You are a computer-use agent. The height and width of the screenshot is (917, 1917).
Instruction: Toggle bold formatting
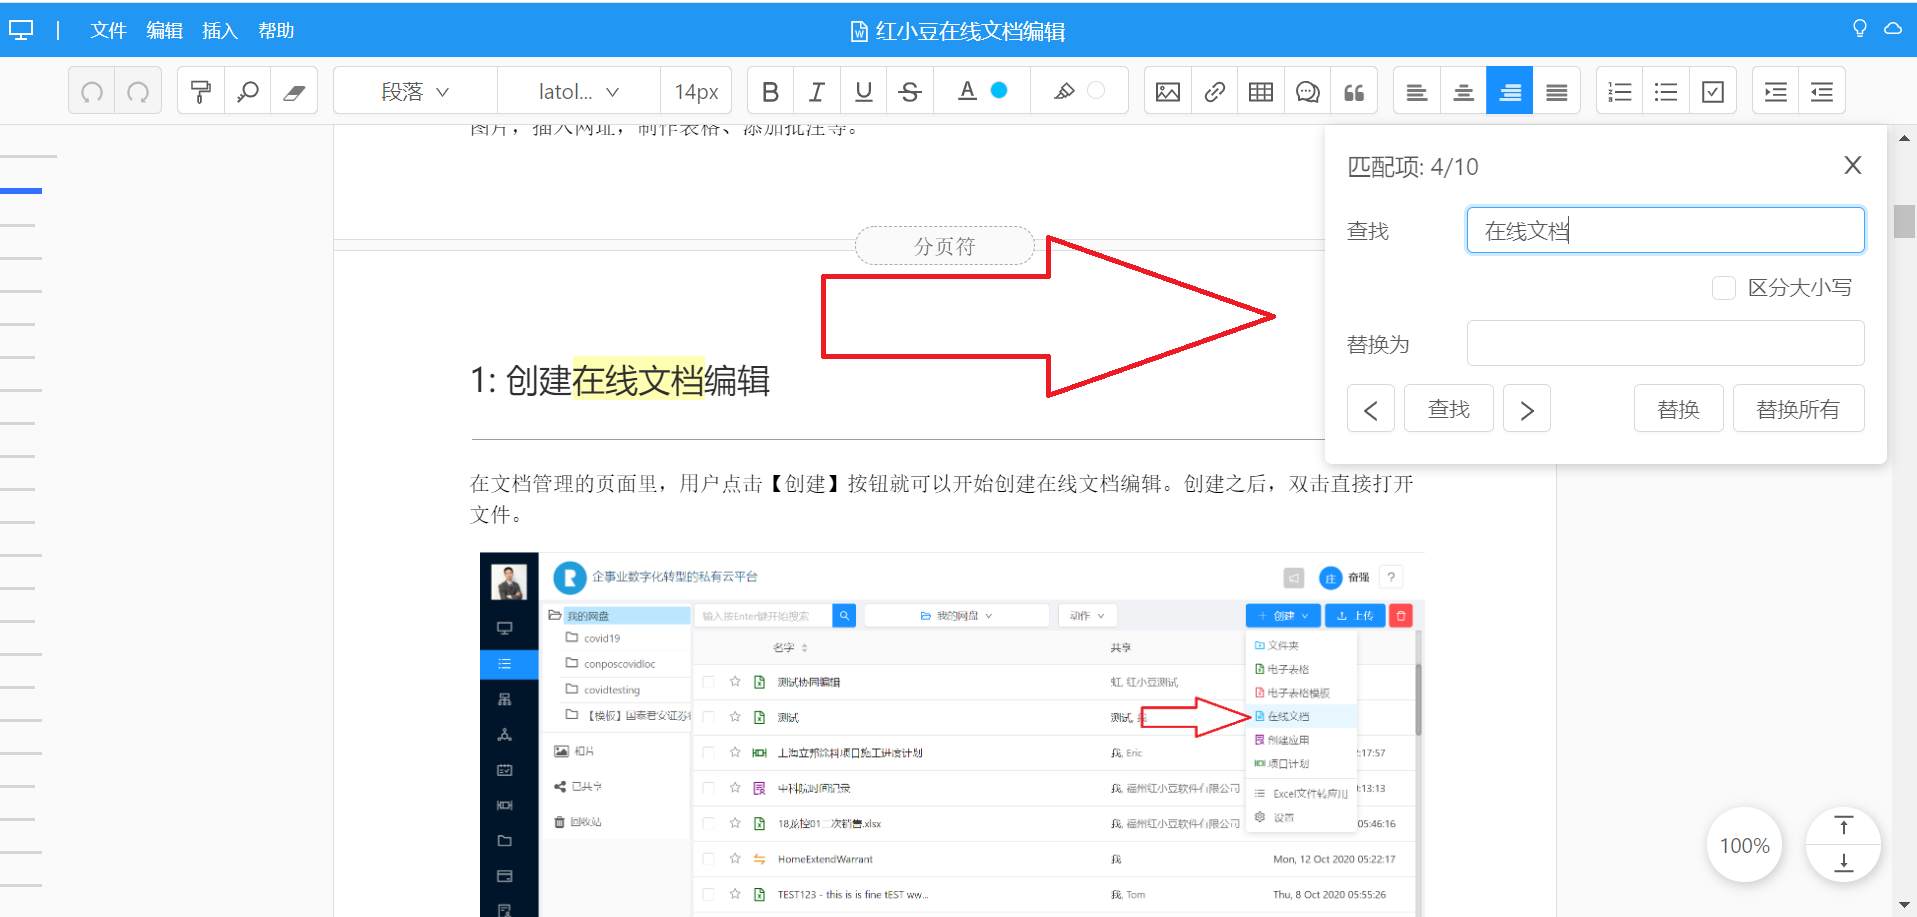(770, 92)
